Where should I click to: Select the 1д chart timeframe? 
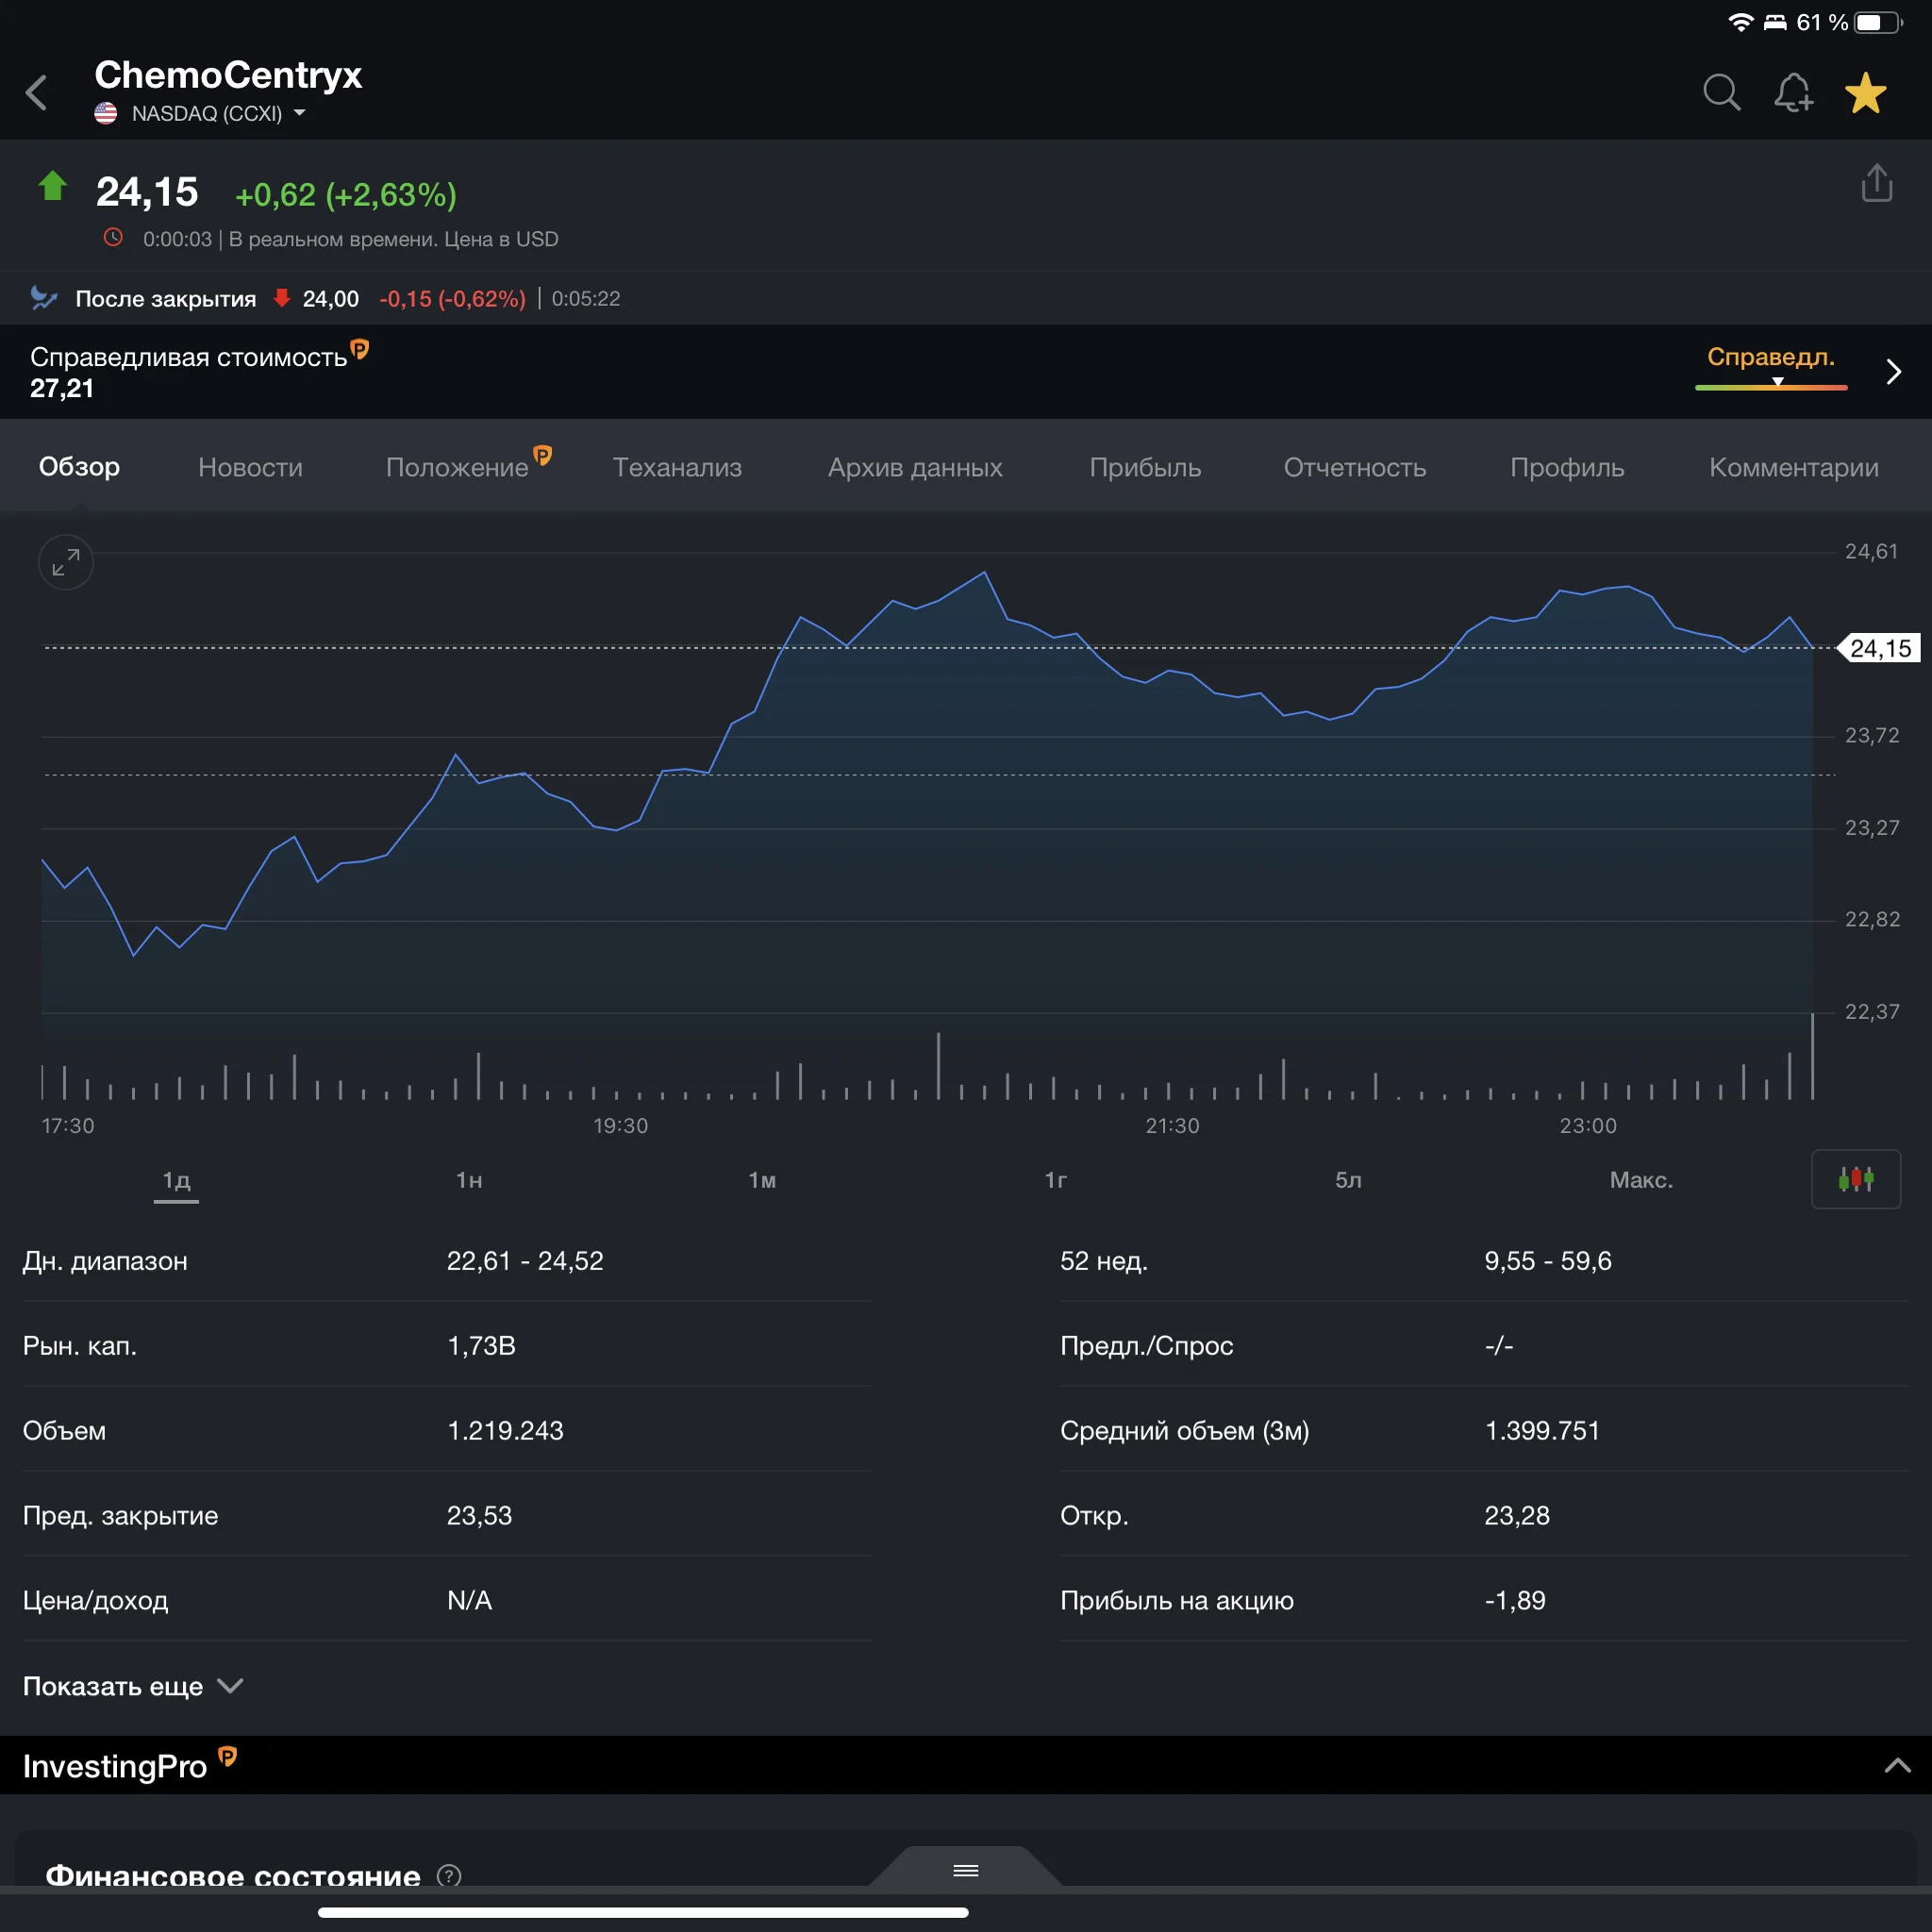(176, 1180)
